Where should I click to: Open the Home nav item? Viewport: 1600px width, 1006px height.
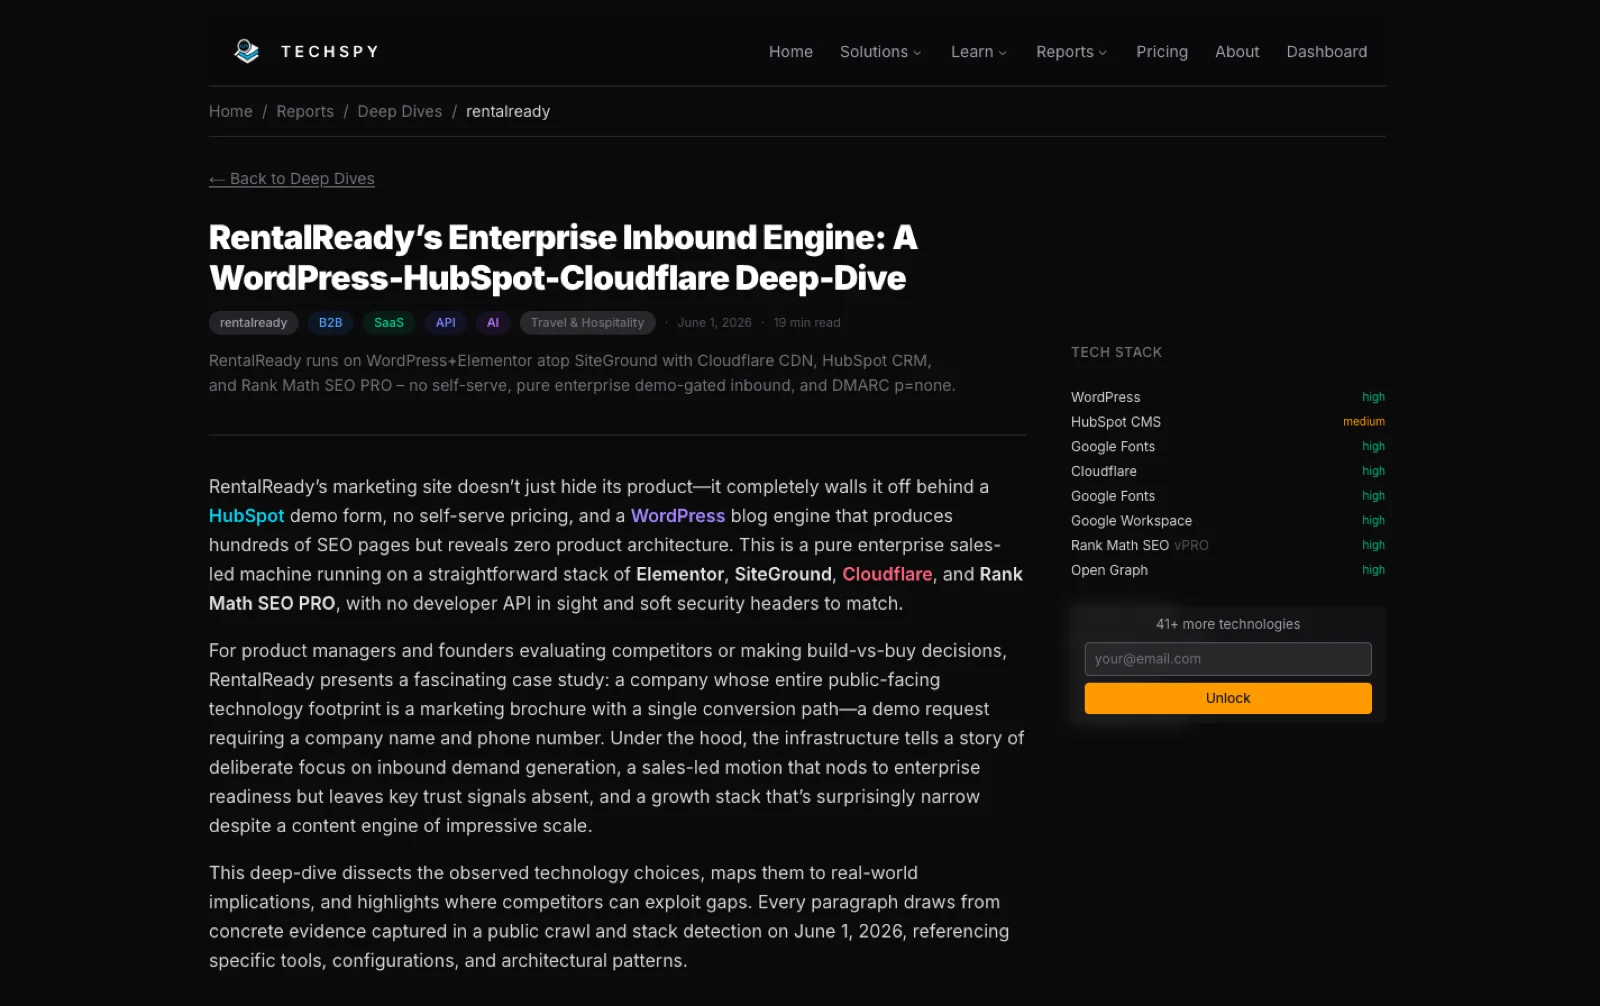[791, 52]
